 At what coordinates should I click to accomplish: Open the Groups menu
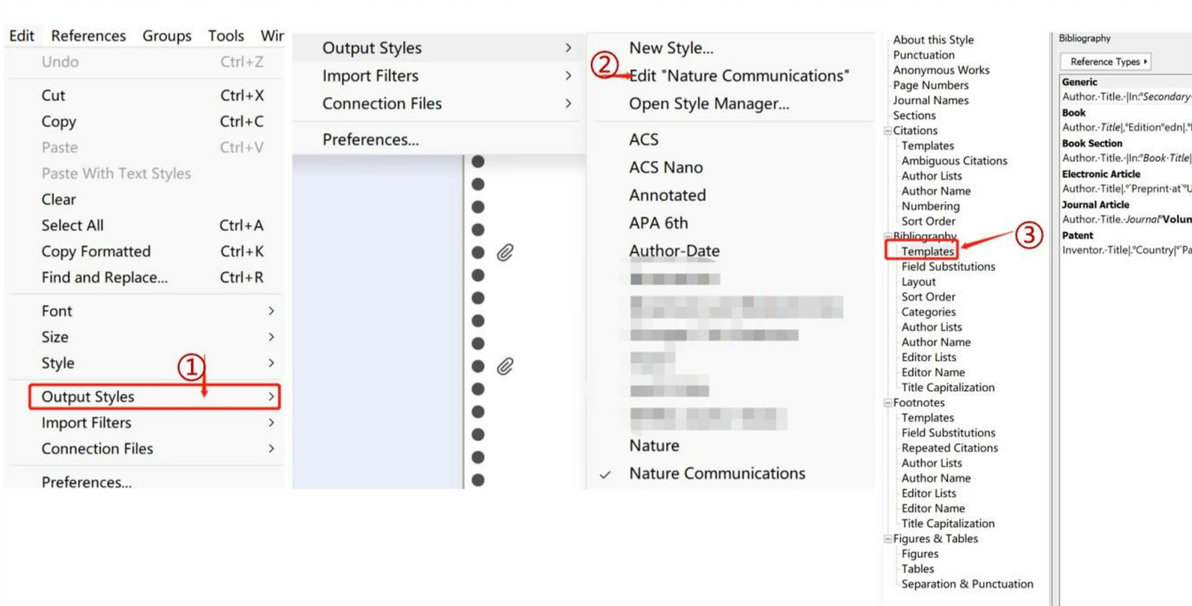[x=166, y=36]
